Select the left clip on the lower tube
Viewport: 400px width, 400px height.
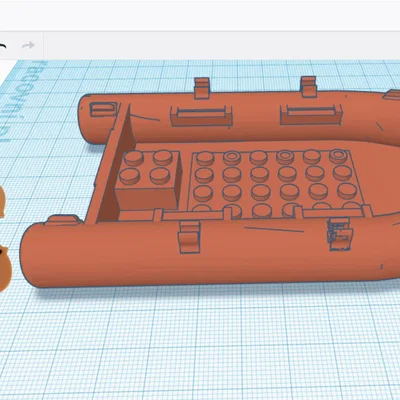[x=189, y=237]
